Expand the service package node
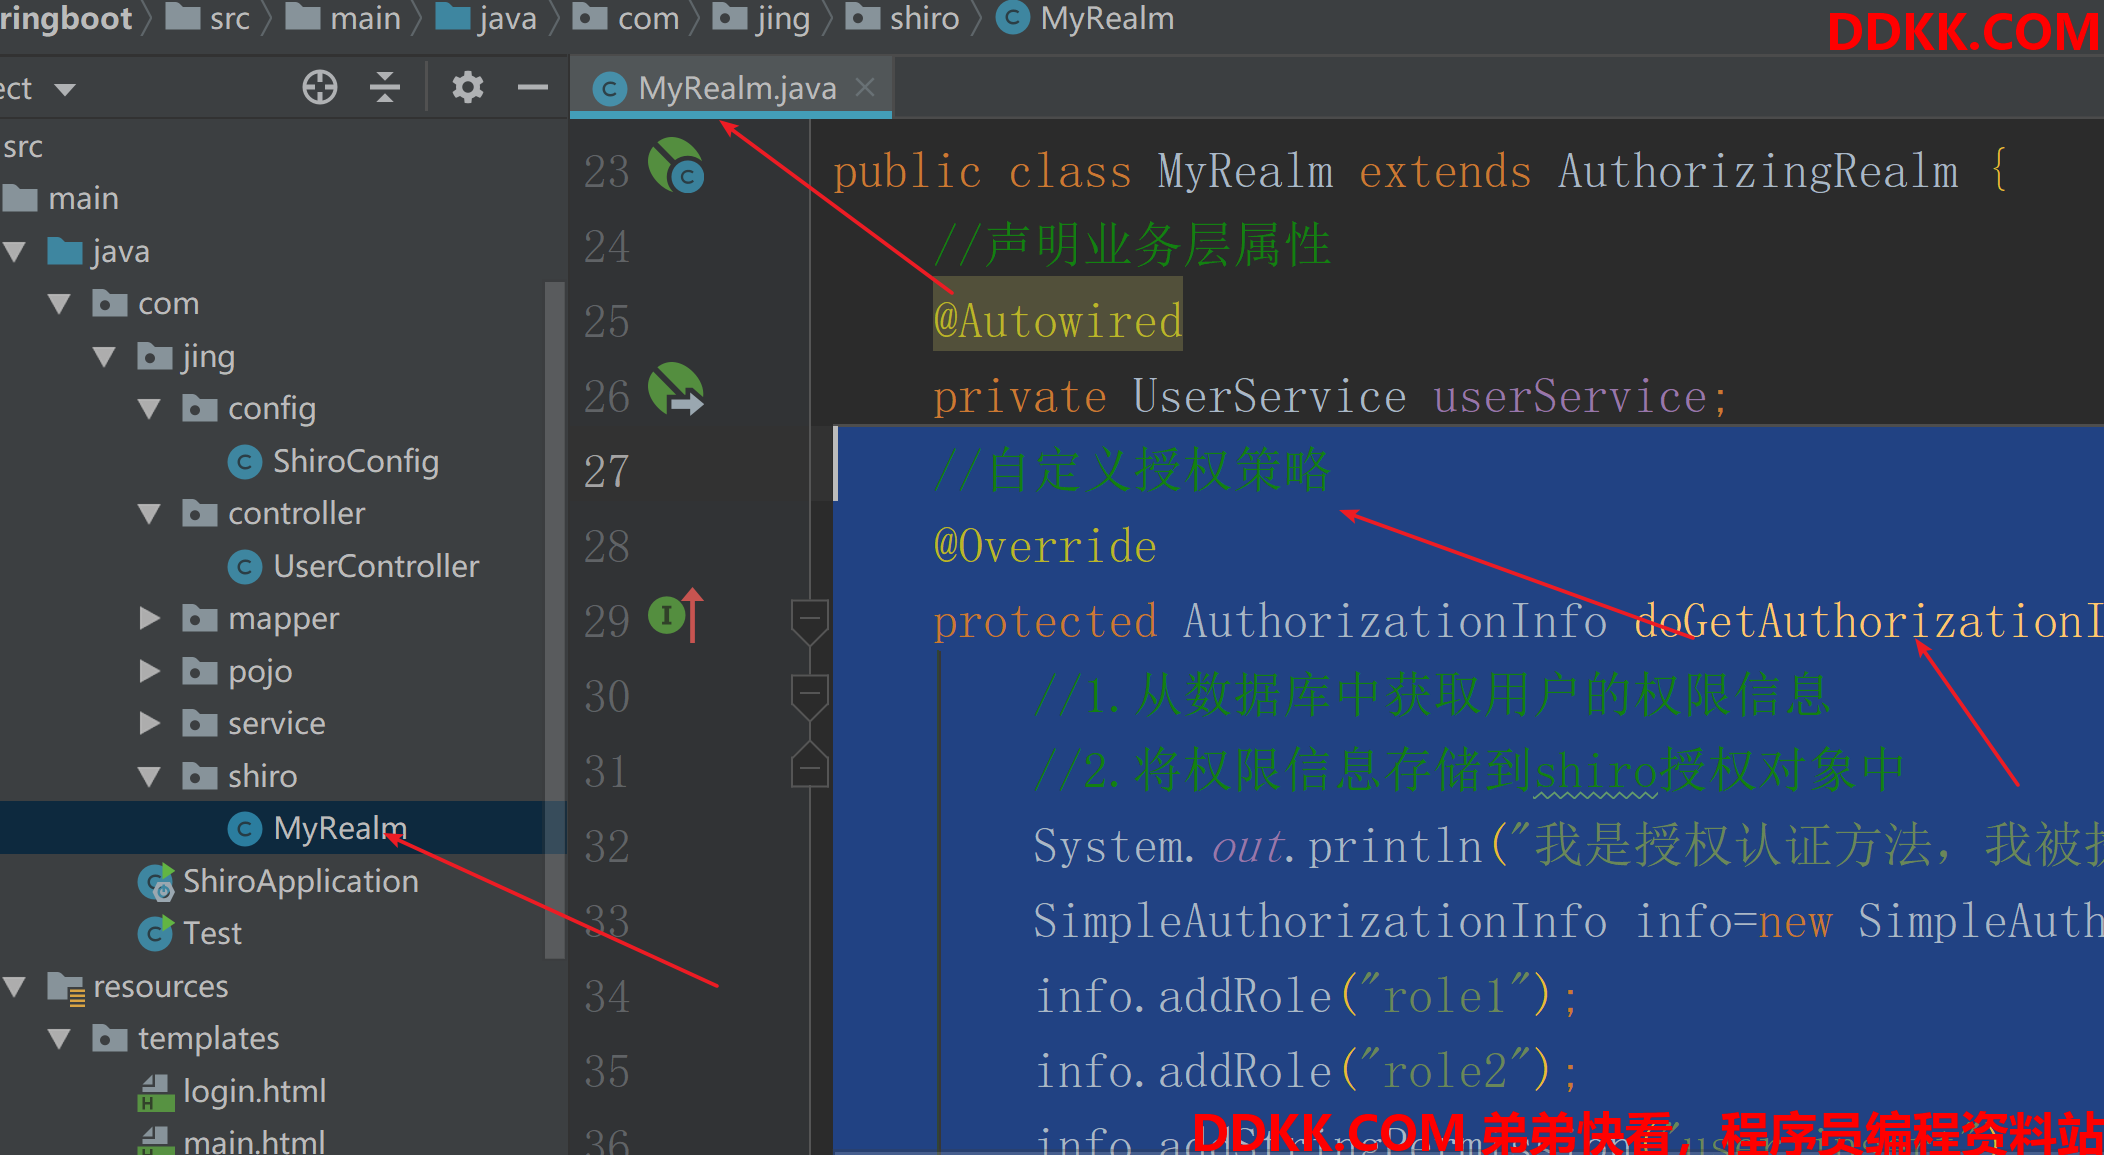 [x=149, y=723]
